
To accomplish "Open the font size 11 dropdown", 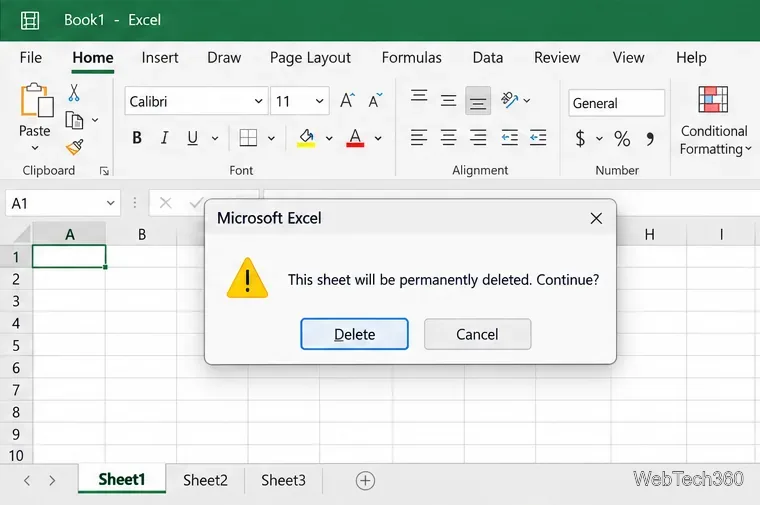I will [x=319, y=101].
